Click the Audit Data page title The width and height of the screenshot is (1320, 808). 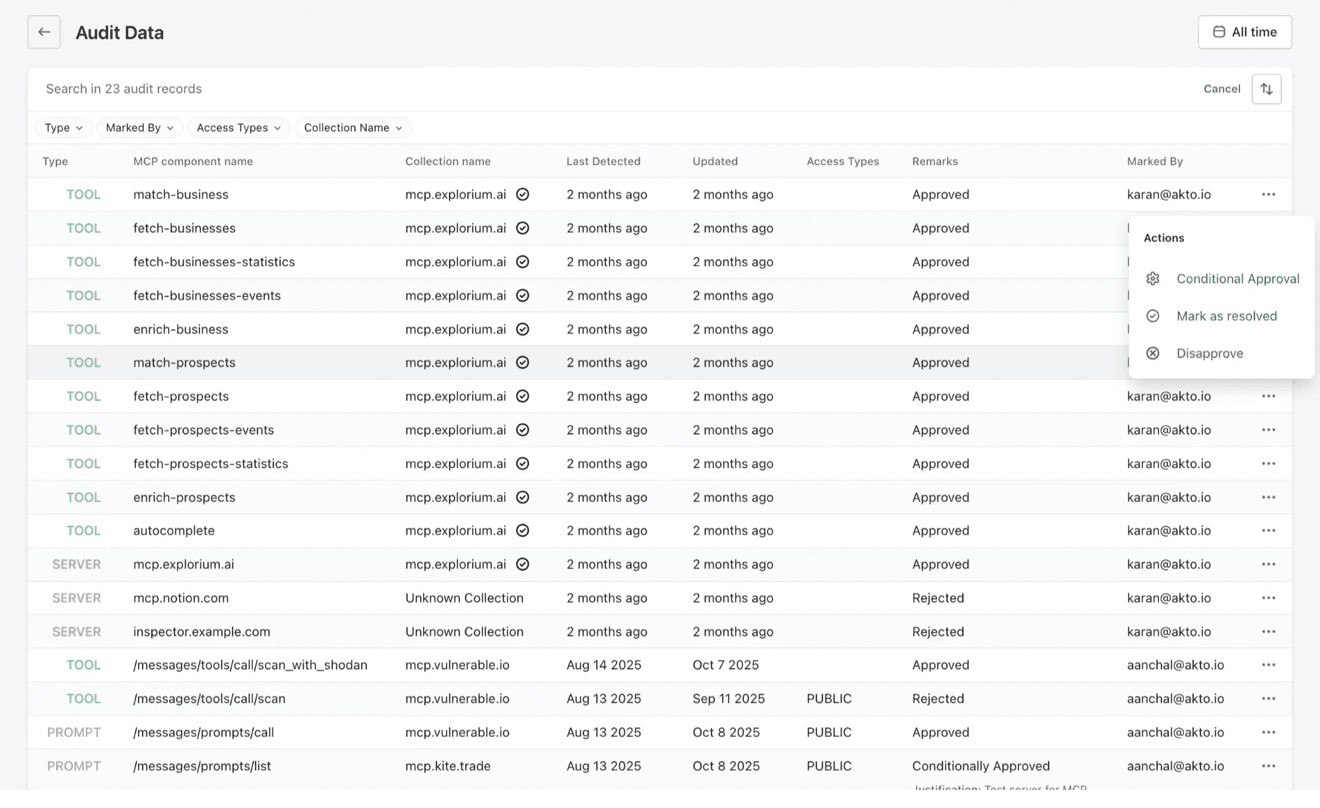point(120,32)
